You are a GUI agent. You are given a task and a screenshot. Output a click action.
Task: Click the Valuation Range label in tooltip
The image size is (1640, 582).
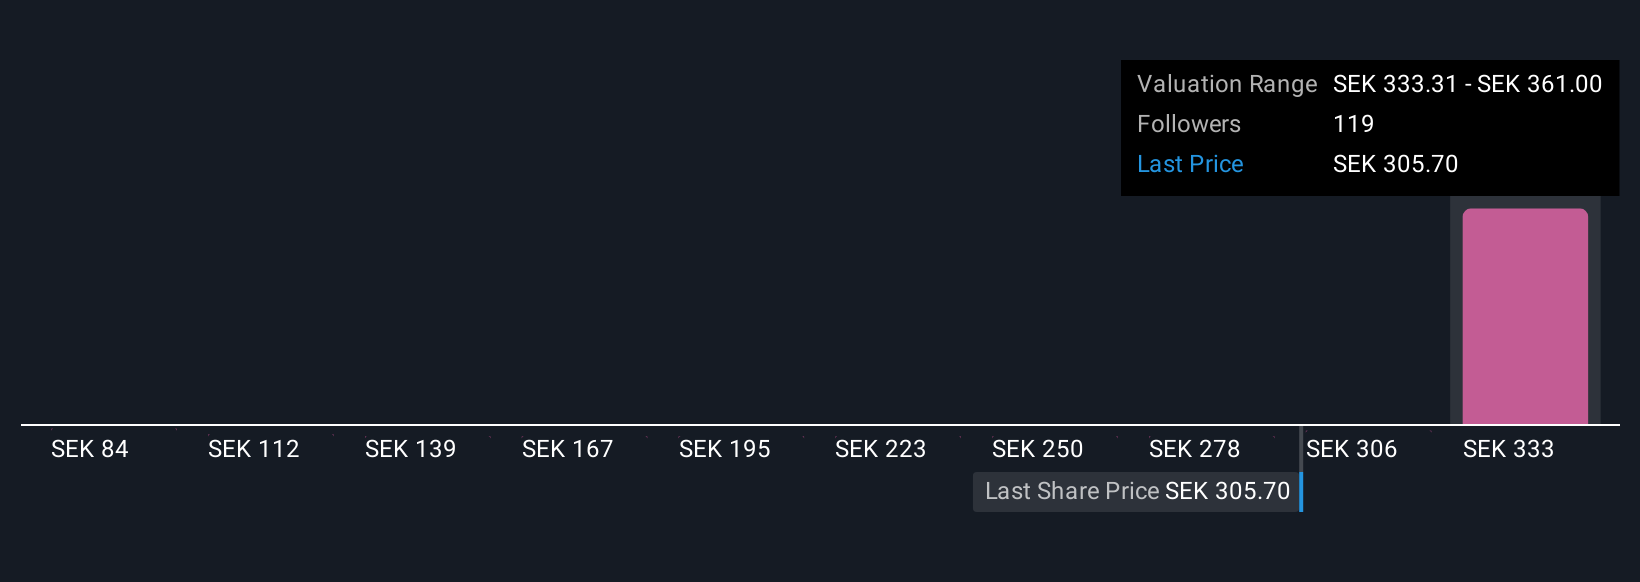1227,84
